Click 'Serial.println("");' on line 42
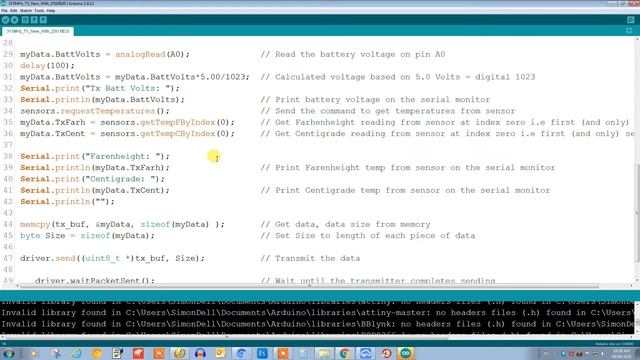 67,202
